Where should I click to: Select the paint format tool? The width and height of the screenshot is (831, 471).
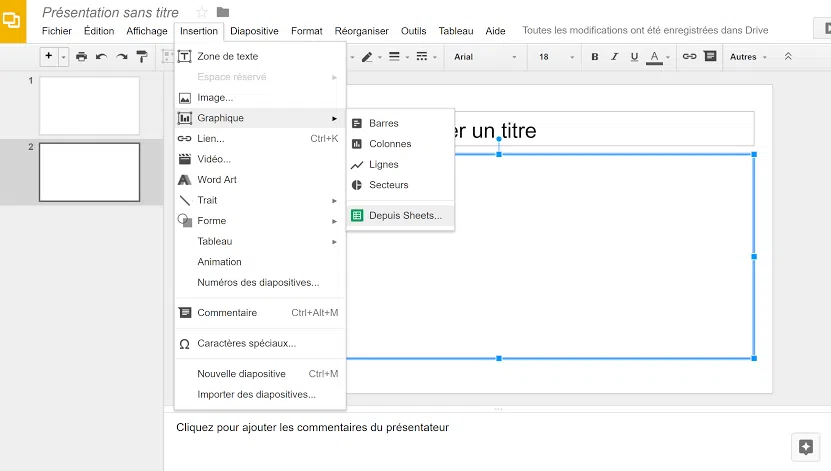click(x=142, y=57)
